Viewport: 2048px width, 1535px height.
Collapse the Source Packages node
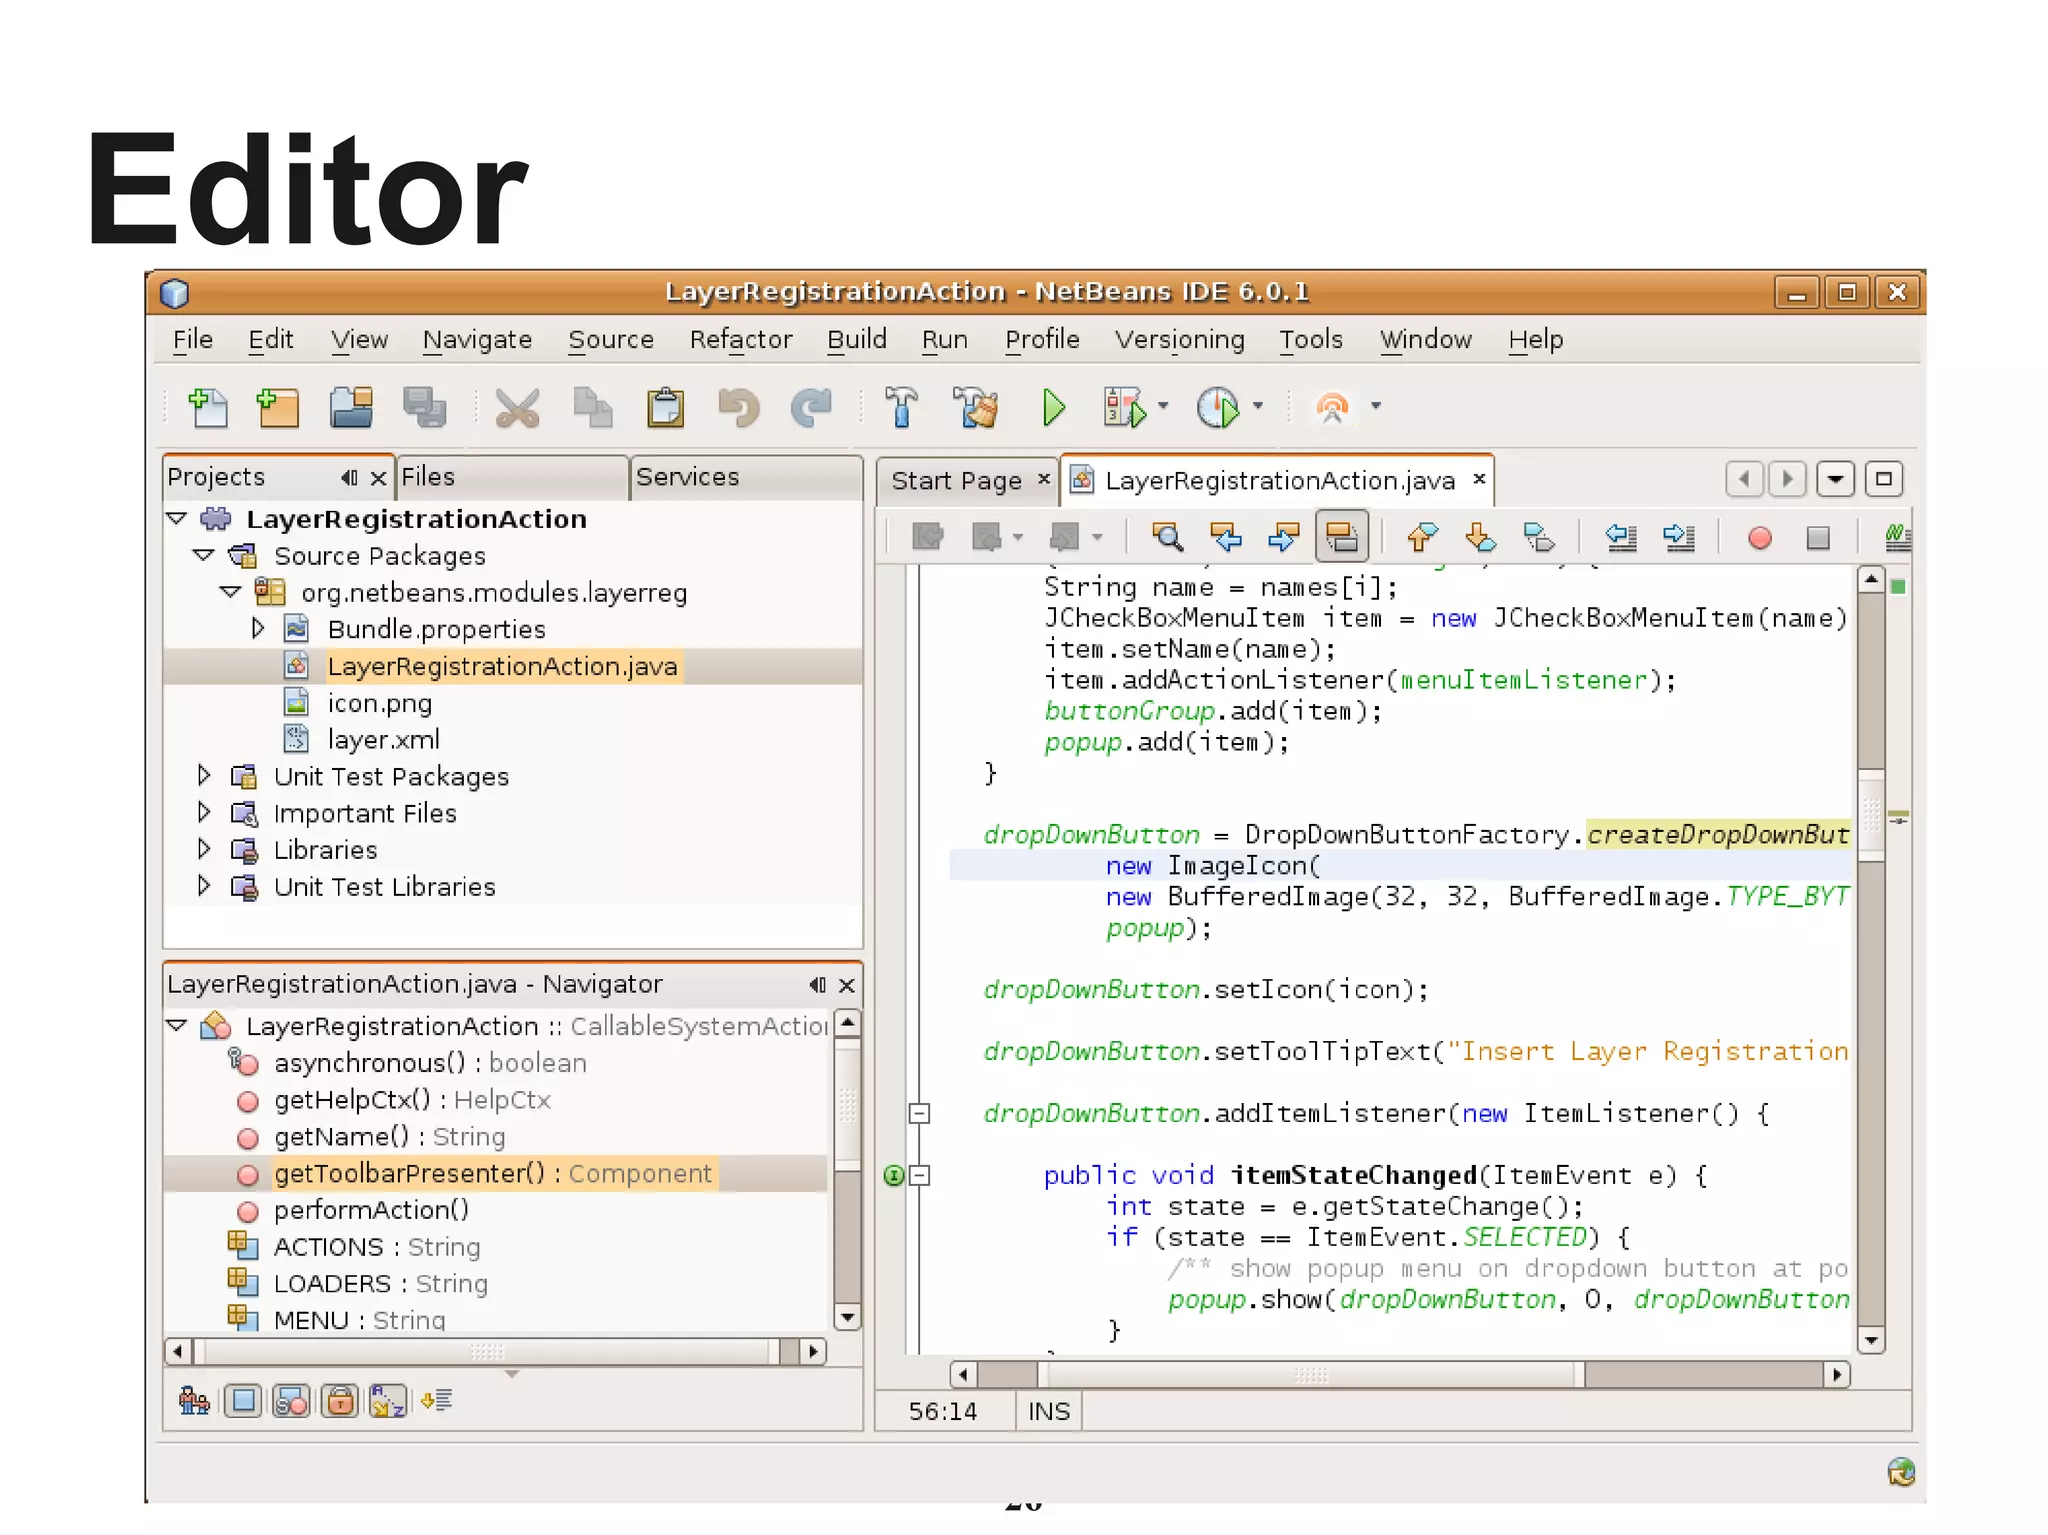[203, 554]
